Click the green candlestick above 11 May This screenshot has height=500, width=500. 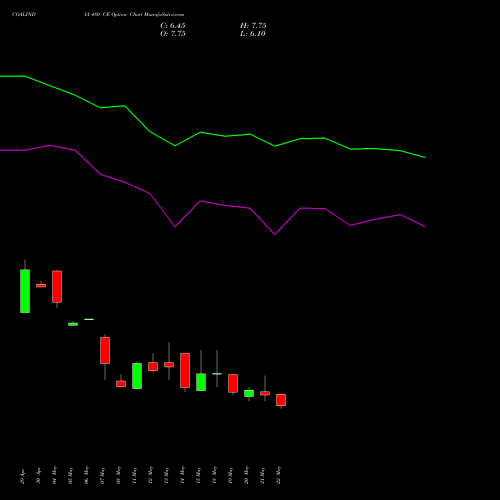pyautogui.click(x=137, y=376)
